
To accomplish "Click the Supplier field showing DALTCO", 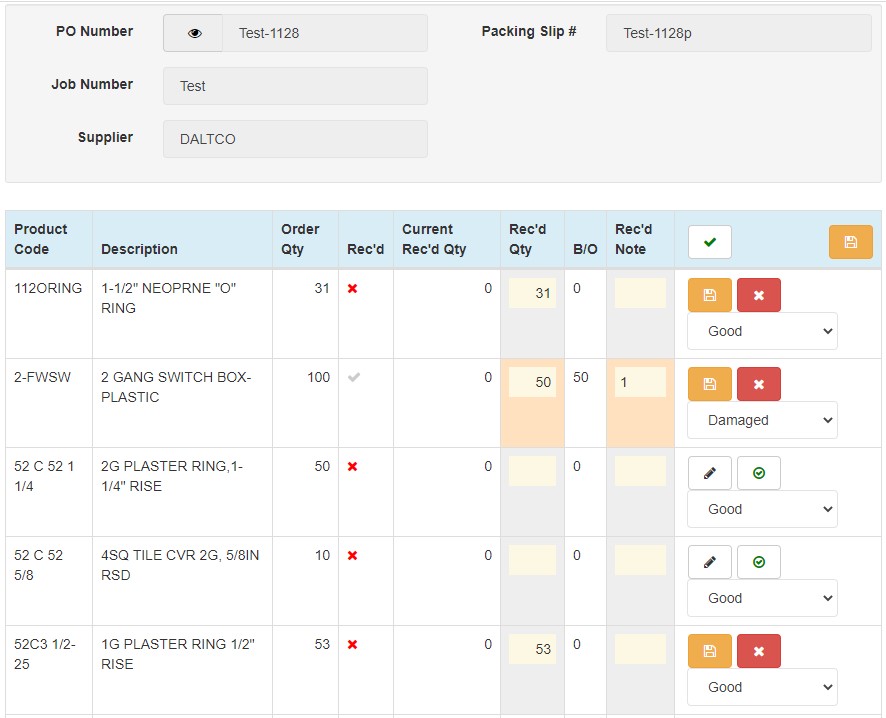I will click(x=295, y=139).
